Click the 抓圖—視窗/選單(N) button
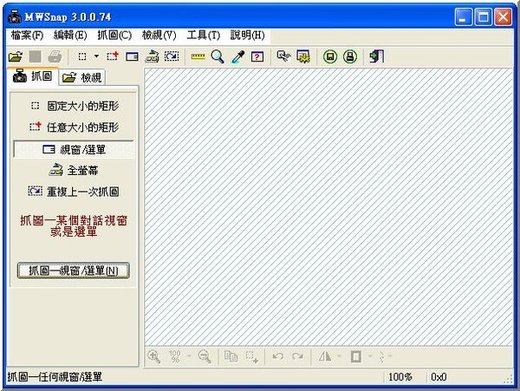Screen dimensions: 520x391 coord(73,270)
